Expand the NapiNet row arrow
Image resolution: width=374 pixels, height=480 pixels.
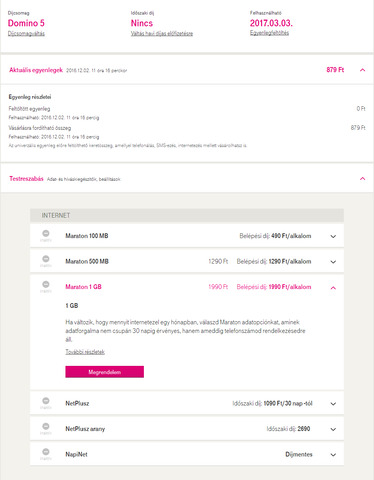pyautogui.click(x=333, y=455)
